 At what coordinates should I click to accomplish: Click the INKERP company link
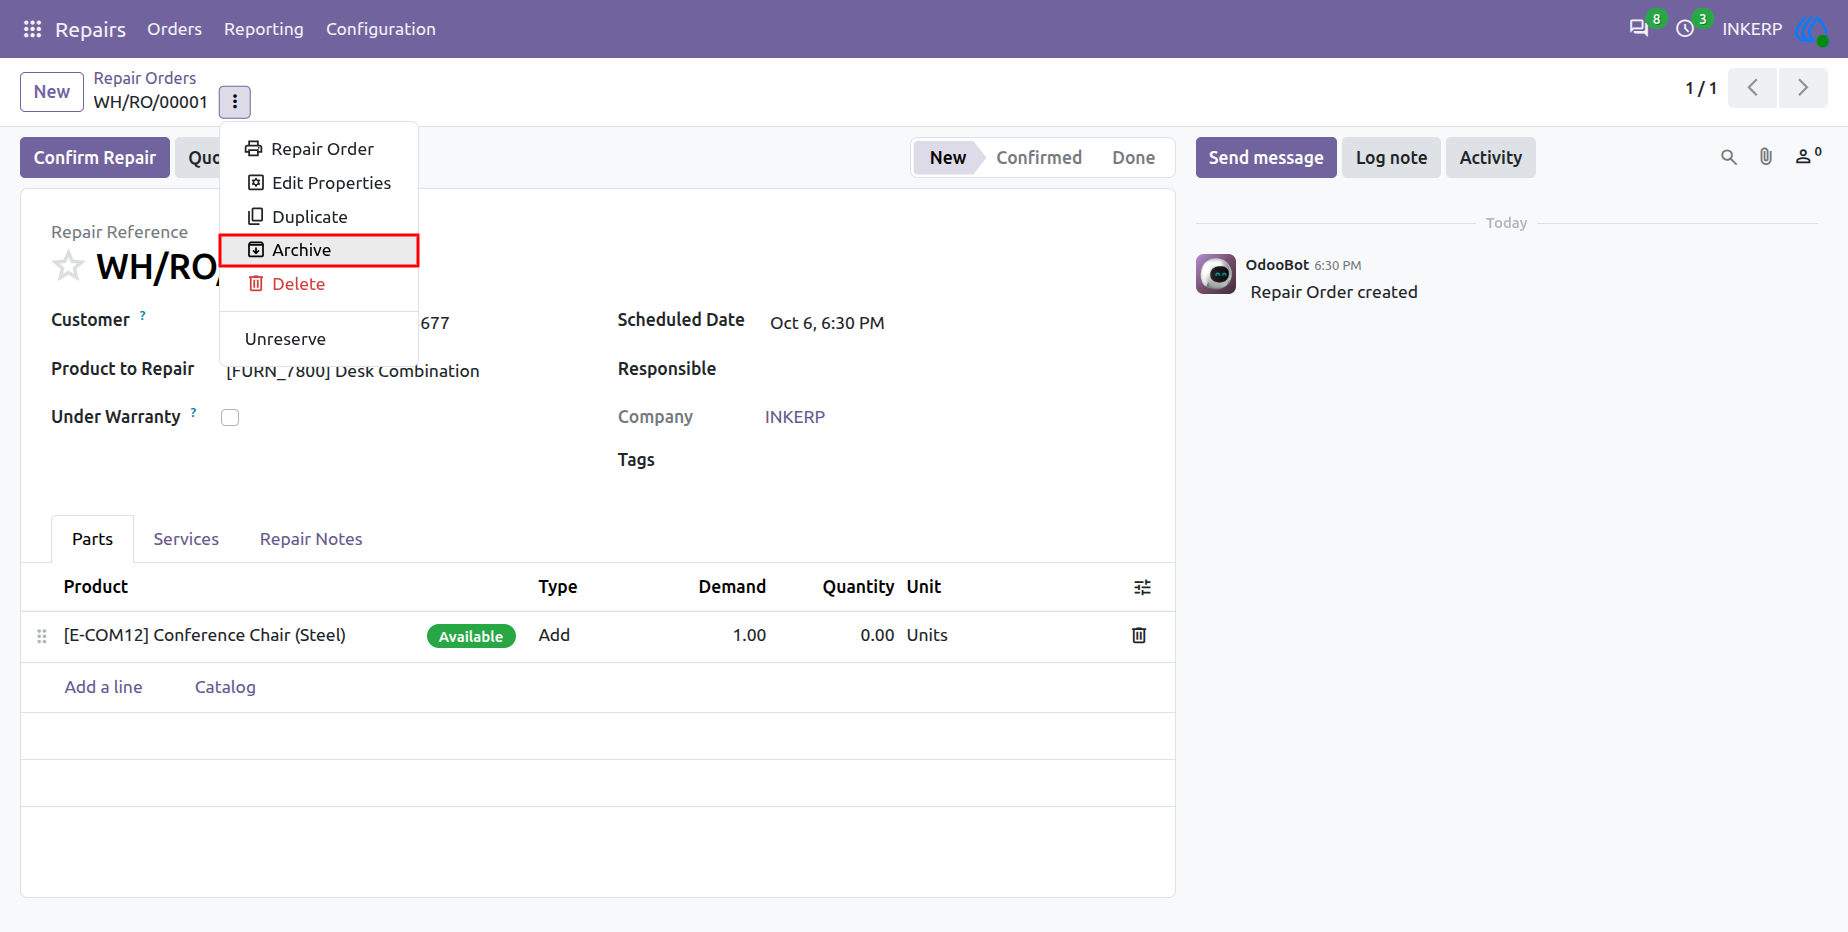pos(795,417)
